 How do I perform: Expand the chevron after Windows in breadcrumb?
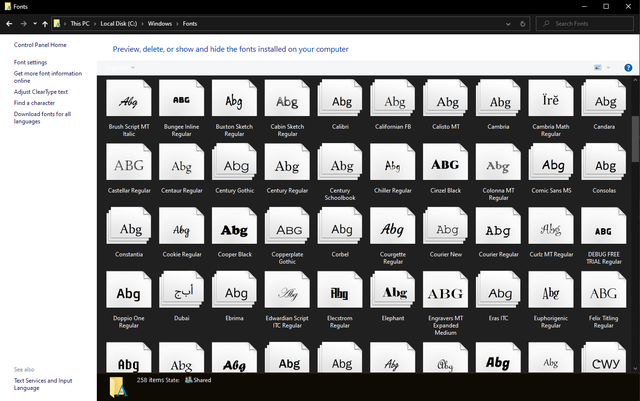[x=178, y=24]
